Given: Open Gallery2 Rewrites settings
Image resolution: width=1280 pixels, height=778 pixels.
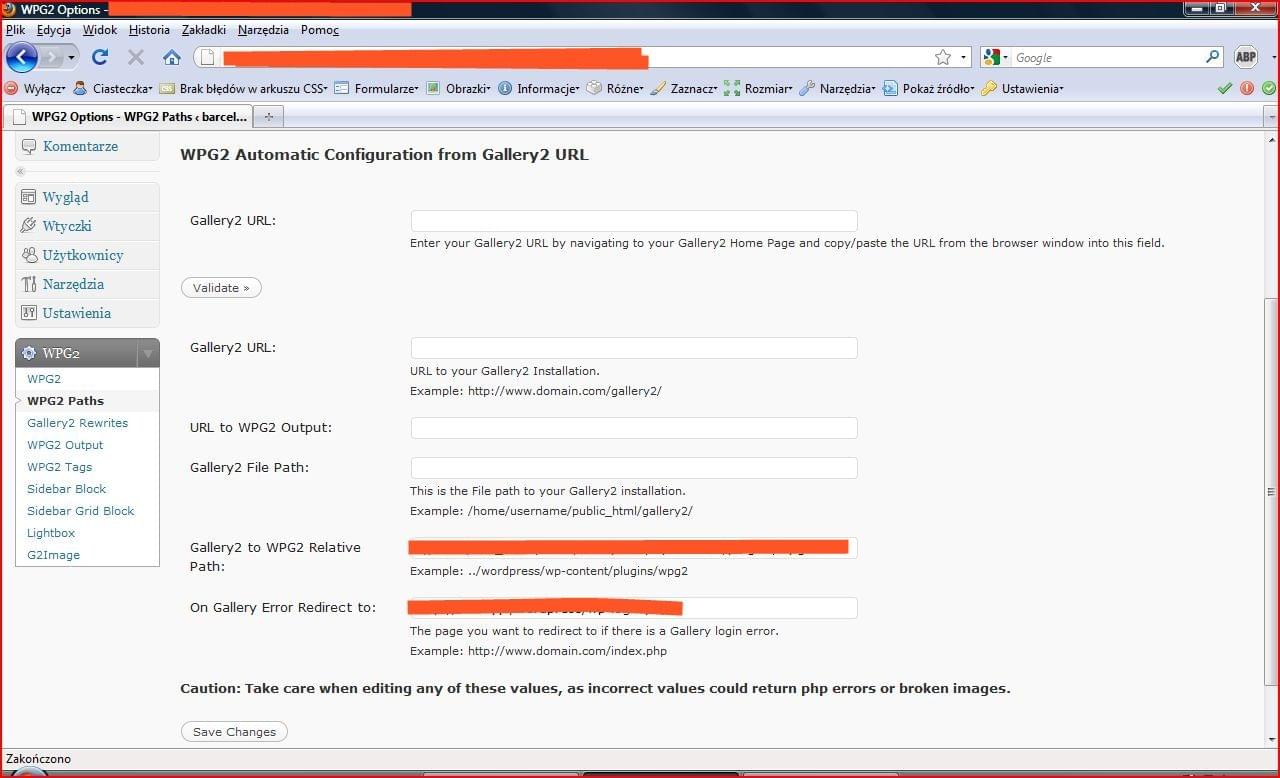Looking at the screenshot, I should [77, 423].
